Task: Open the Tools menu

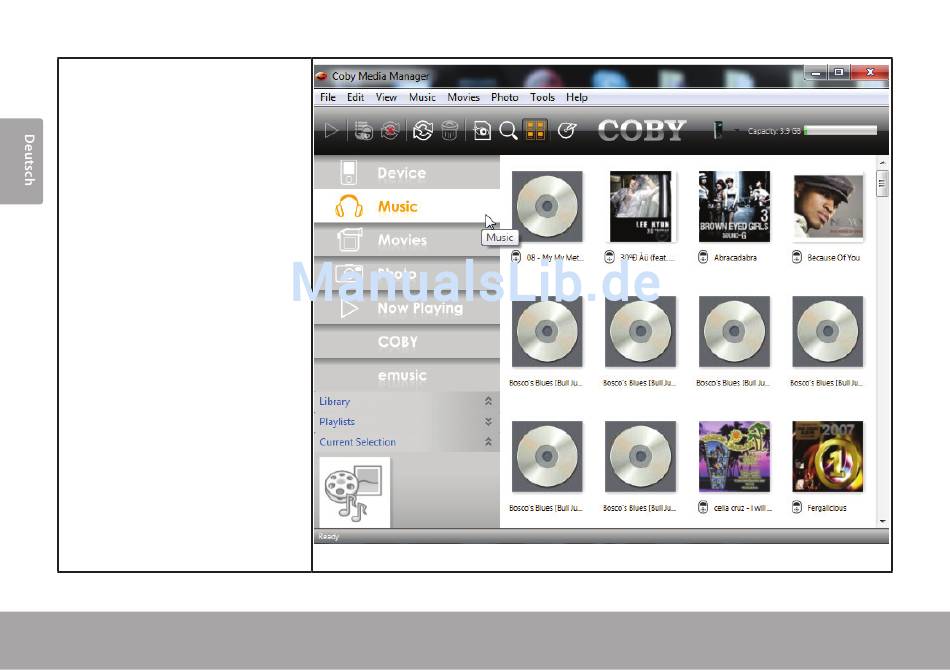Action: coord(542,97)
